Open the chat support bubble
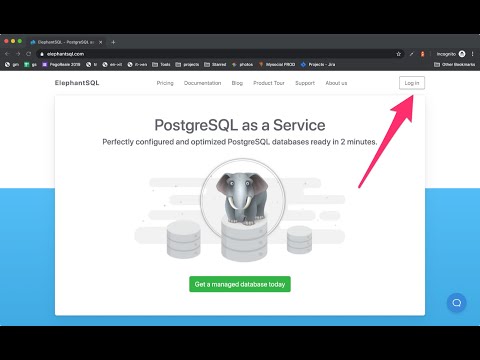Viewport: 480px width, 360px height. 456,303
